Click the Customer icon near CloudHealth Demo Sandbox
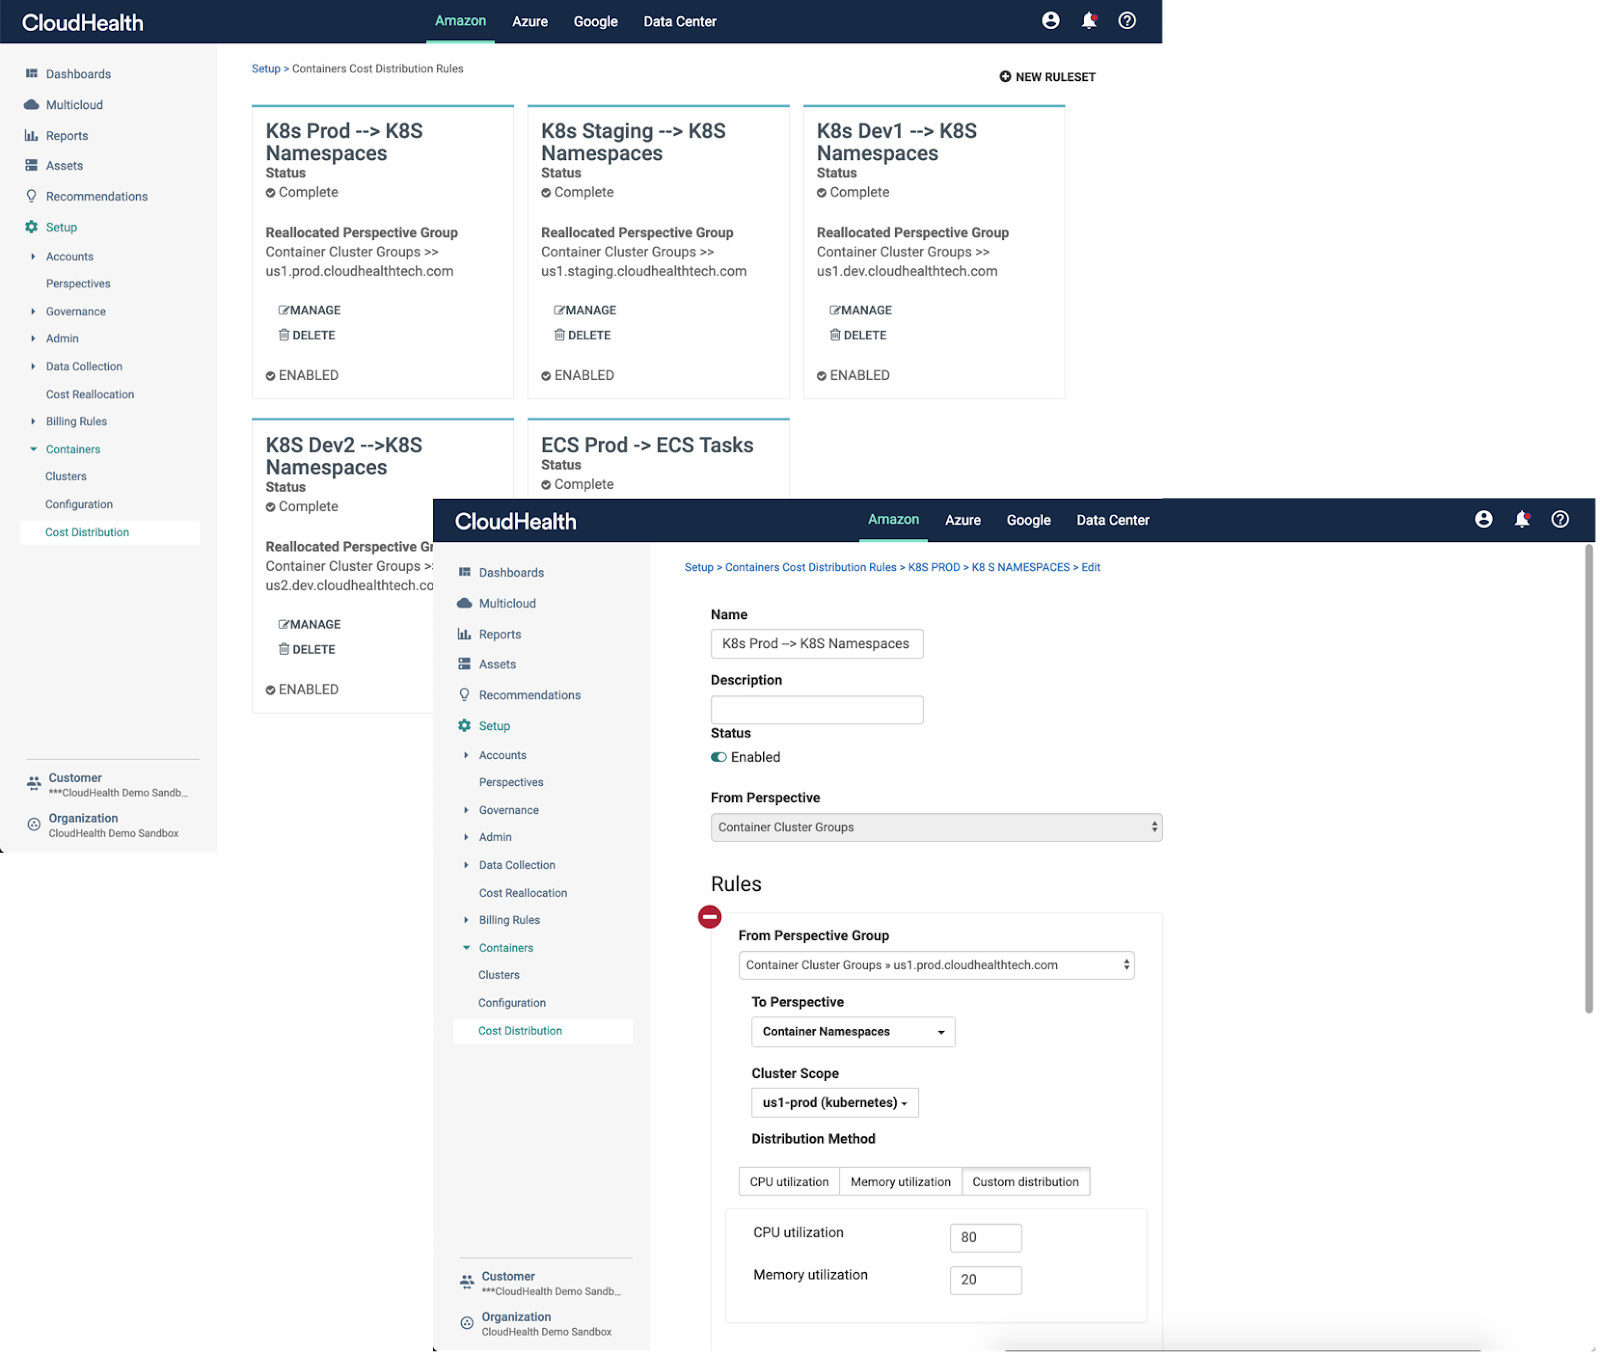 pos(466,1281)
